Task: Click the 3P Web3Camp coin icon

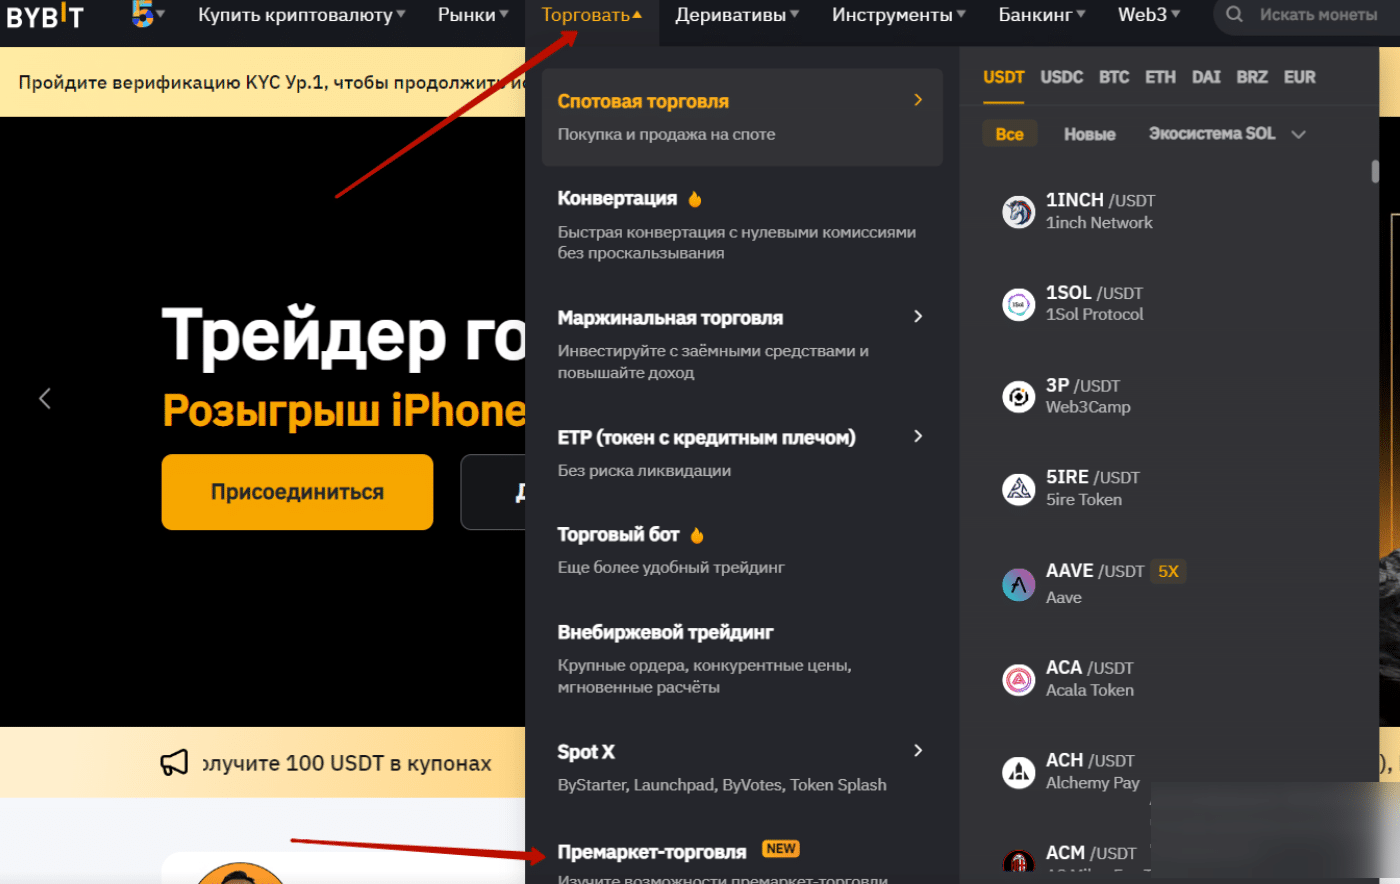Action: point(1018,396)
